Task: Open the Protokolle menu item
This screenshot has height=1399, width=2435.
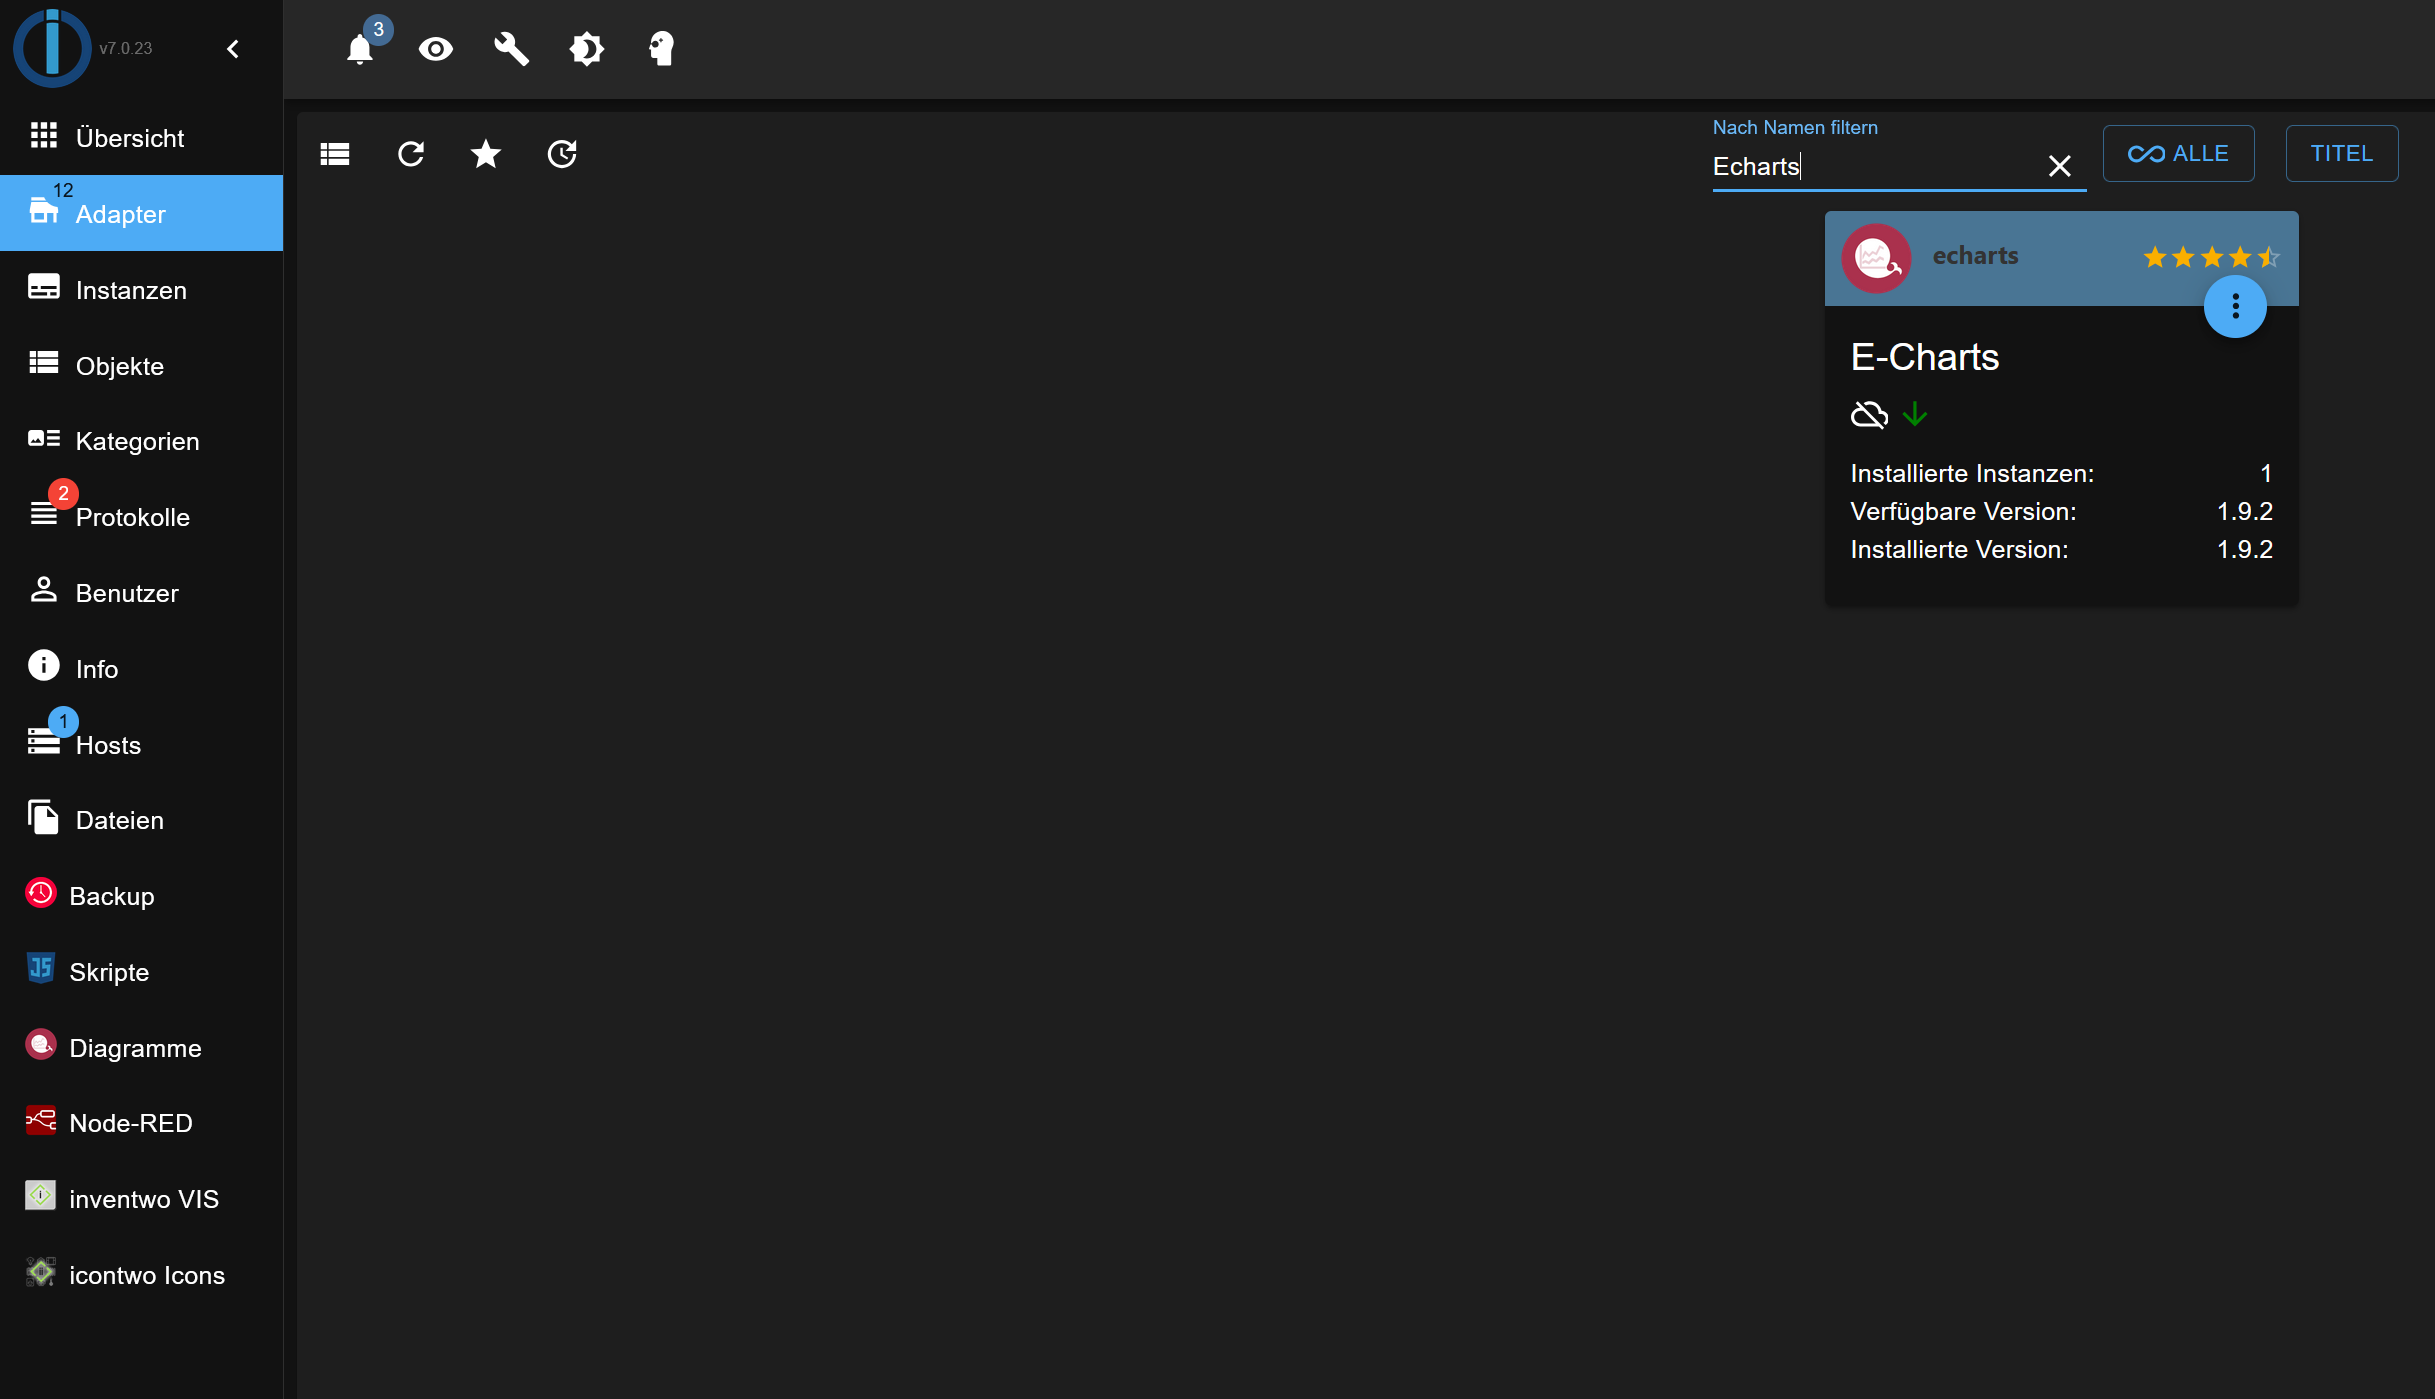Action: point(132,517)
